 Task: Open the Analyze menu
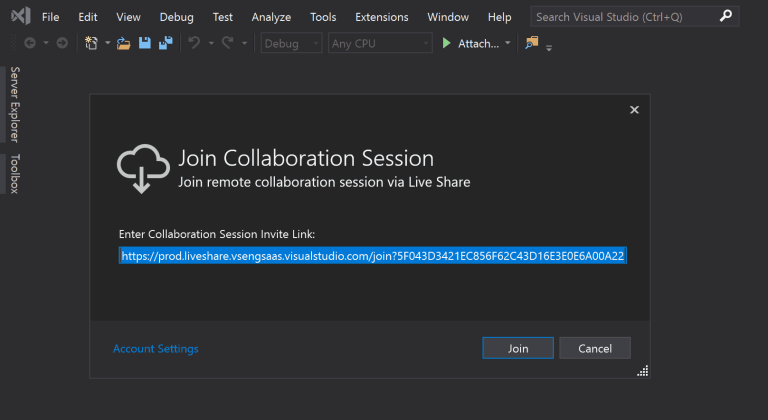271,17
